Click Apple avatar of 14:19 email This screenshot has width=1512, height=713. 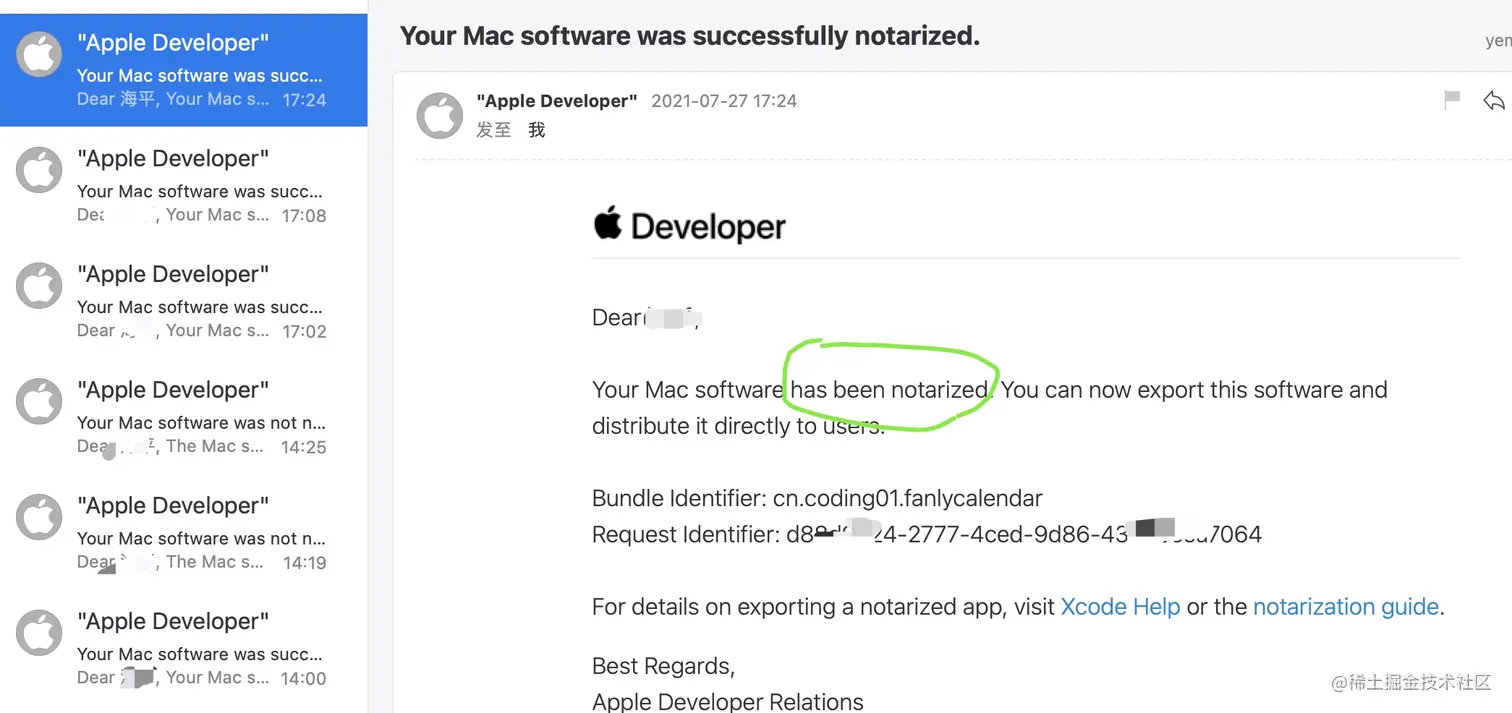tap(40, 517)
